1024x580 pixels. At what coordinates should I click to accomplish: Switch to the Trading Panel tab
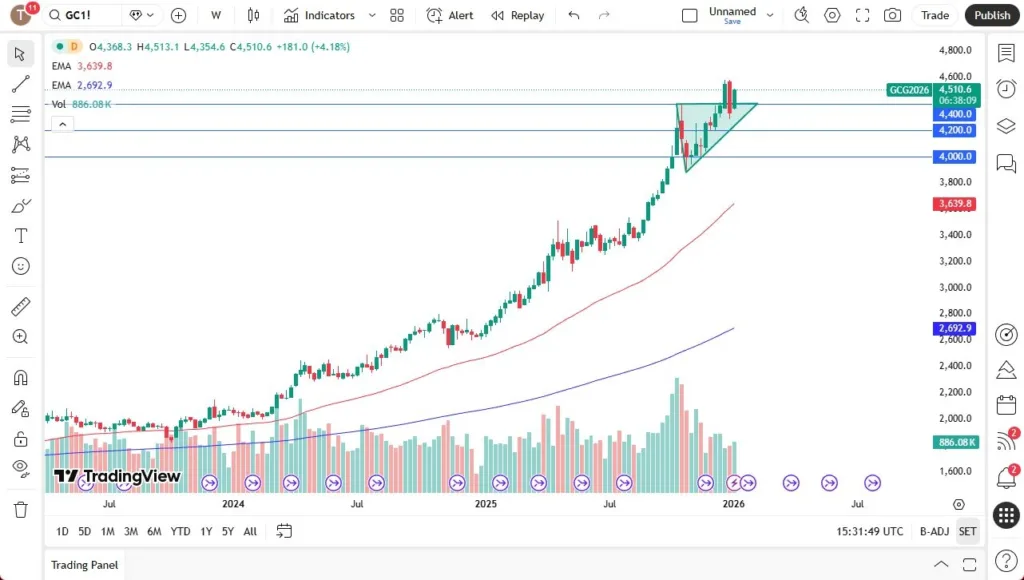point(84,565)
